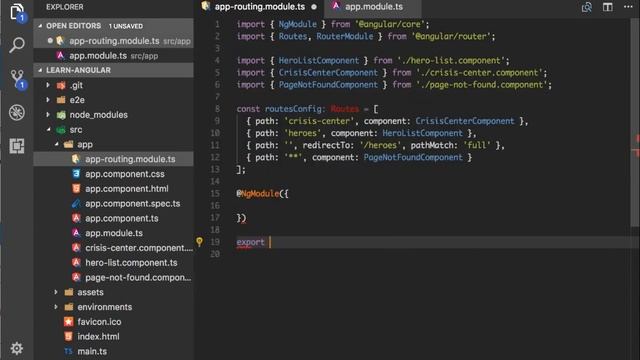Viewport: 640px width, 360px height.
Task: Click the unsaved dot on app-routing.module.ts tab
Action: [x=314, y=7]
